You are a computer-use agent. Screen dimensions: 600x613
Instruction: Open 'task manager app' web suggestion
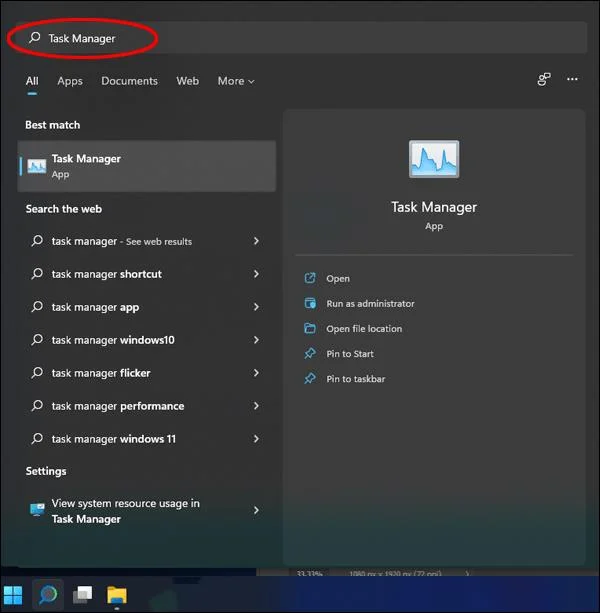tap(145, 307)
